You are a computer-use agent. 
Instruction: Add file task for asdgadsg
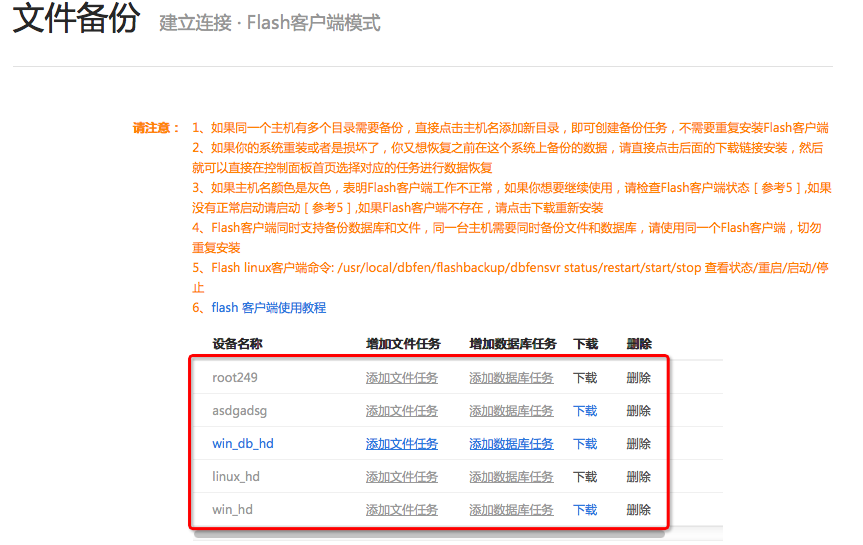pos(401,411)
